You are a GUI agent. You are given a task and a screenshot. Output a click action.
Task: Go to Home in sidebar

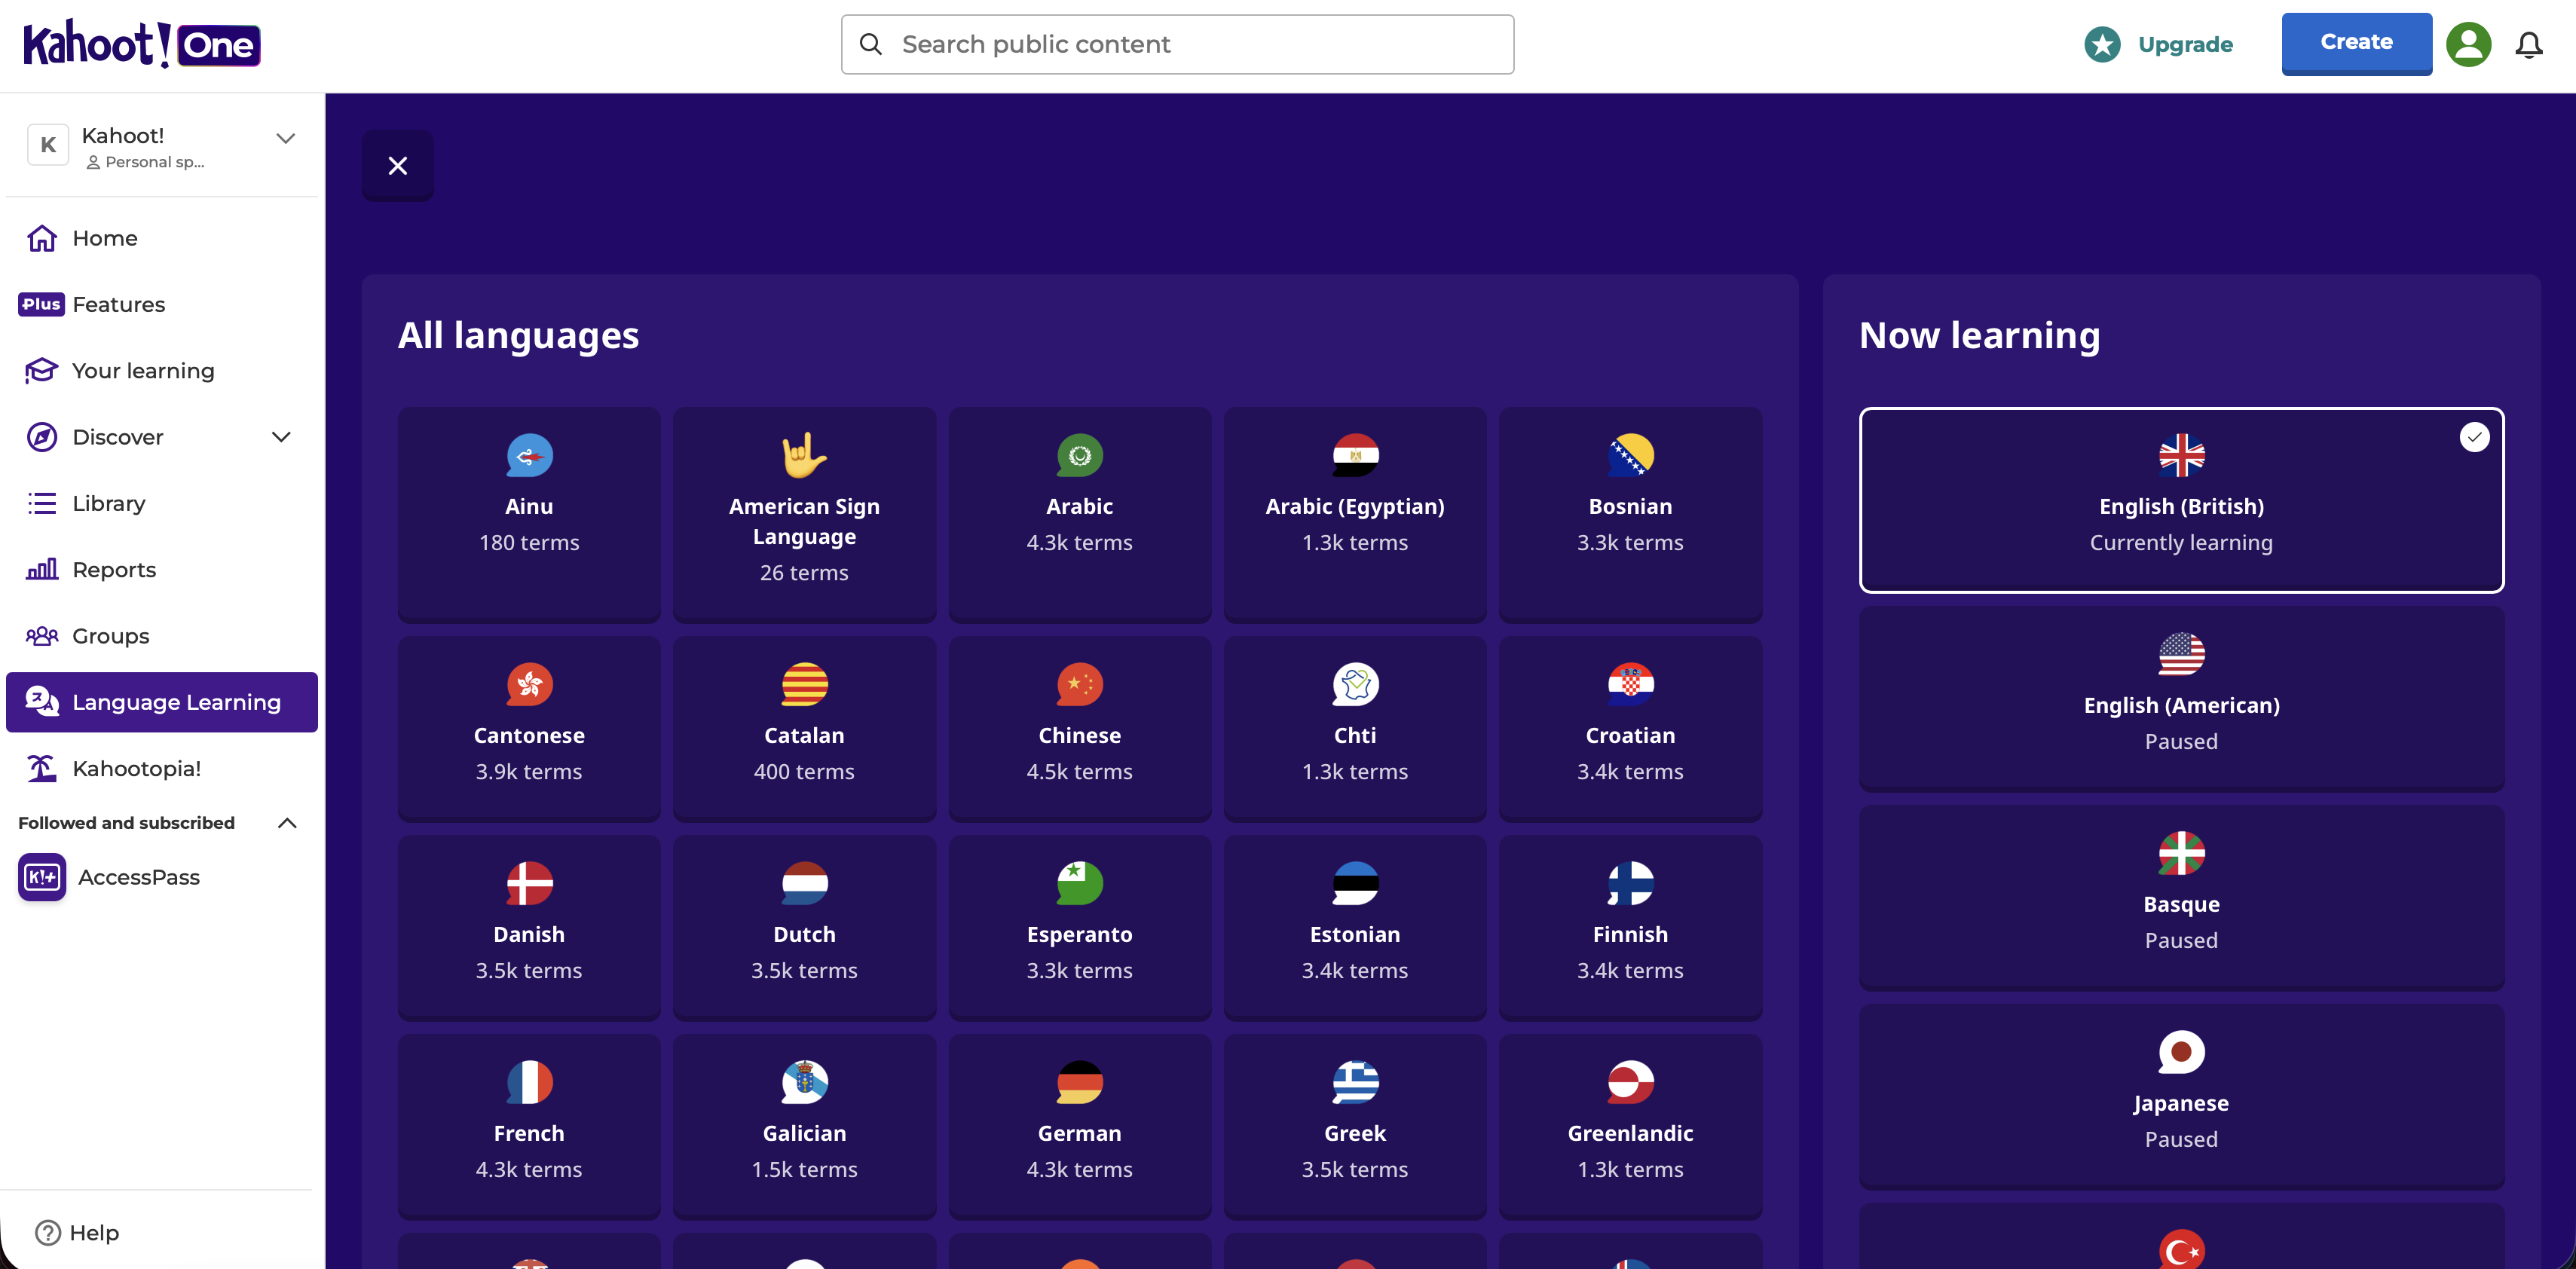[x=162, y=238]
